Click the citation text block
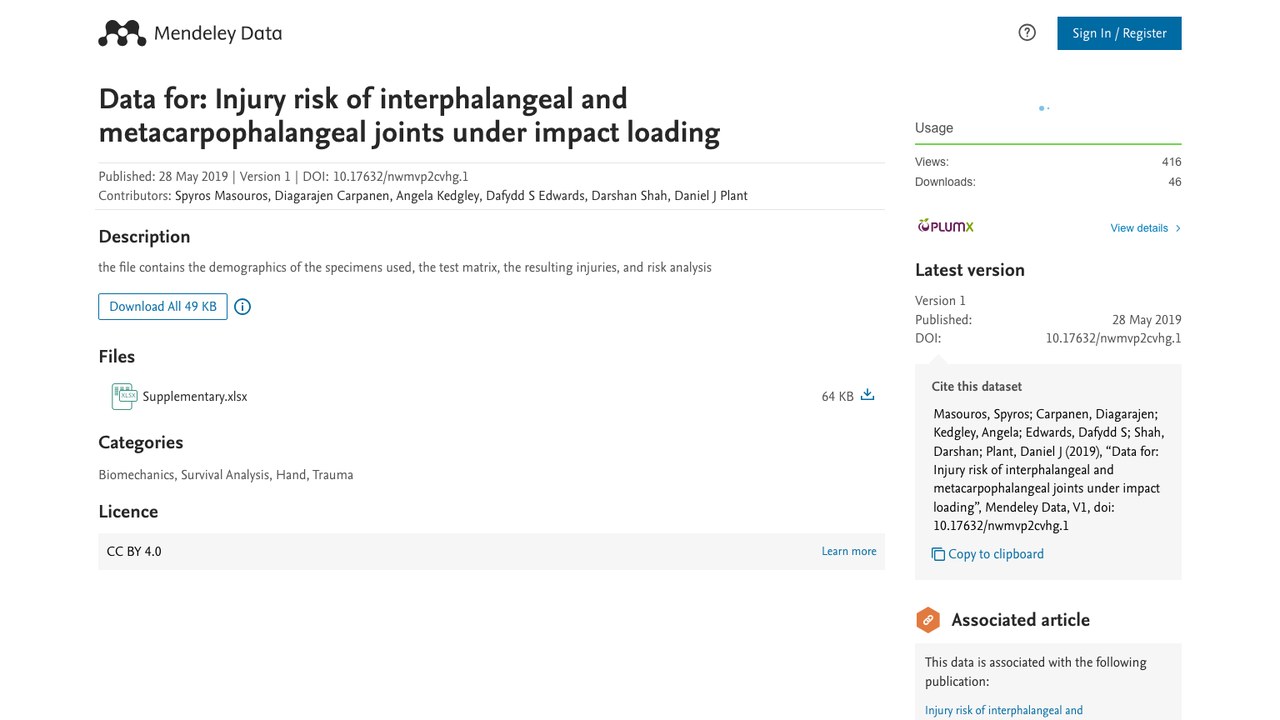This screenshot has width=1280, height=720. click(1048, 470)
